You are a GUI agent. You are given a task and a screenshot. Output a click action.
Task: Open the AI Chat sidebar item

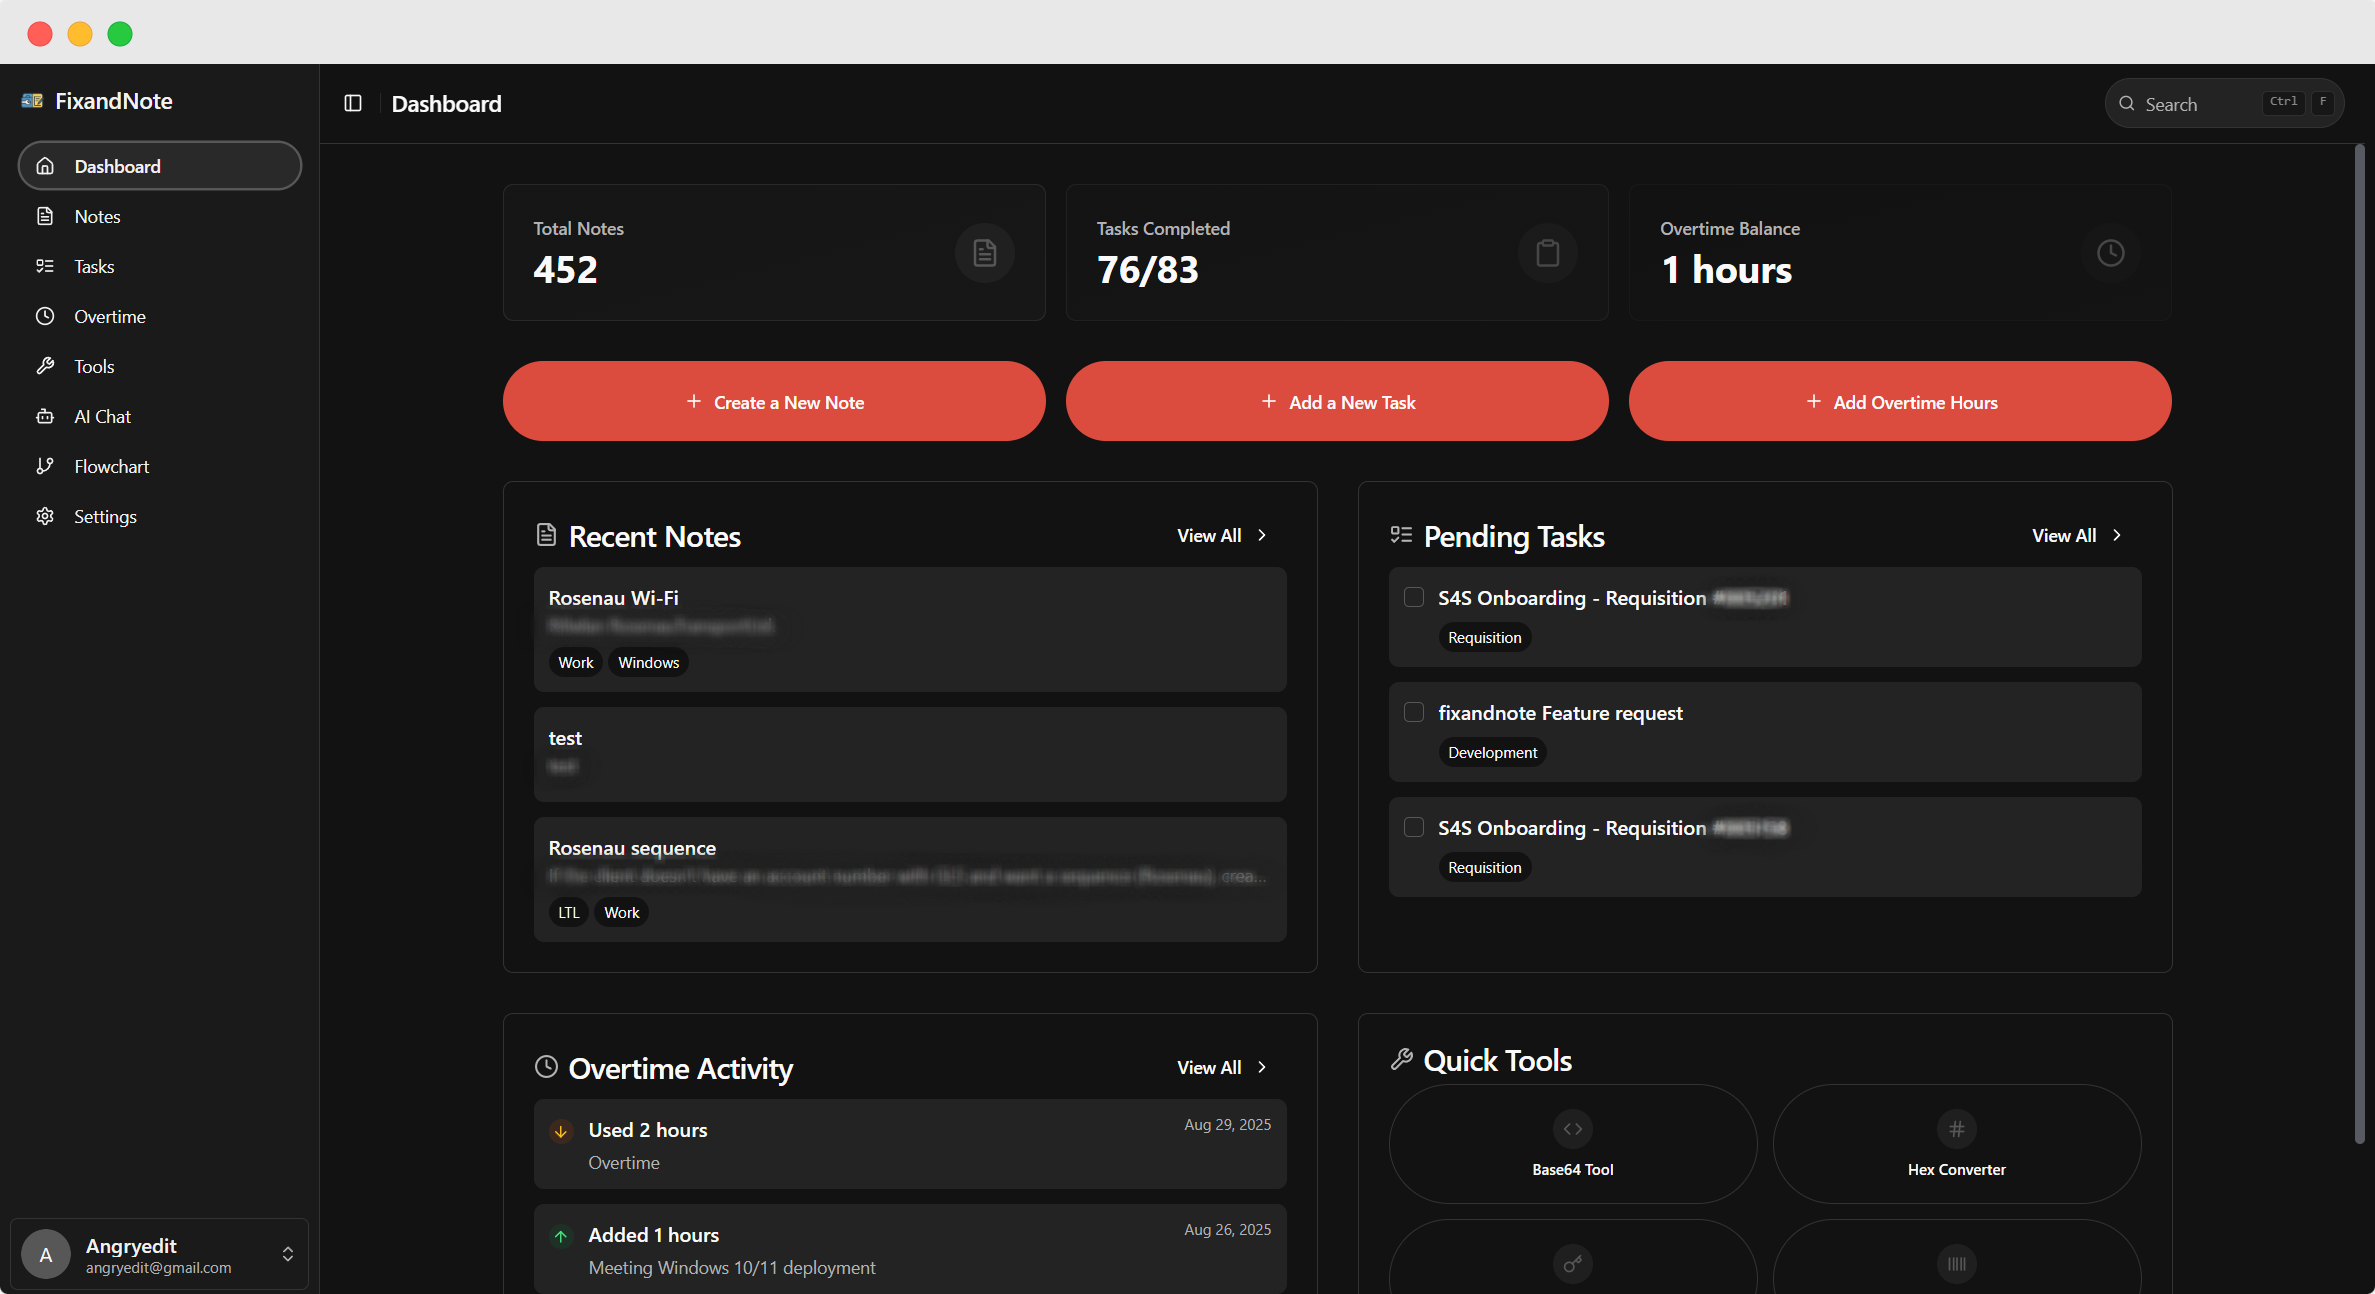(x=102, y=417)
